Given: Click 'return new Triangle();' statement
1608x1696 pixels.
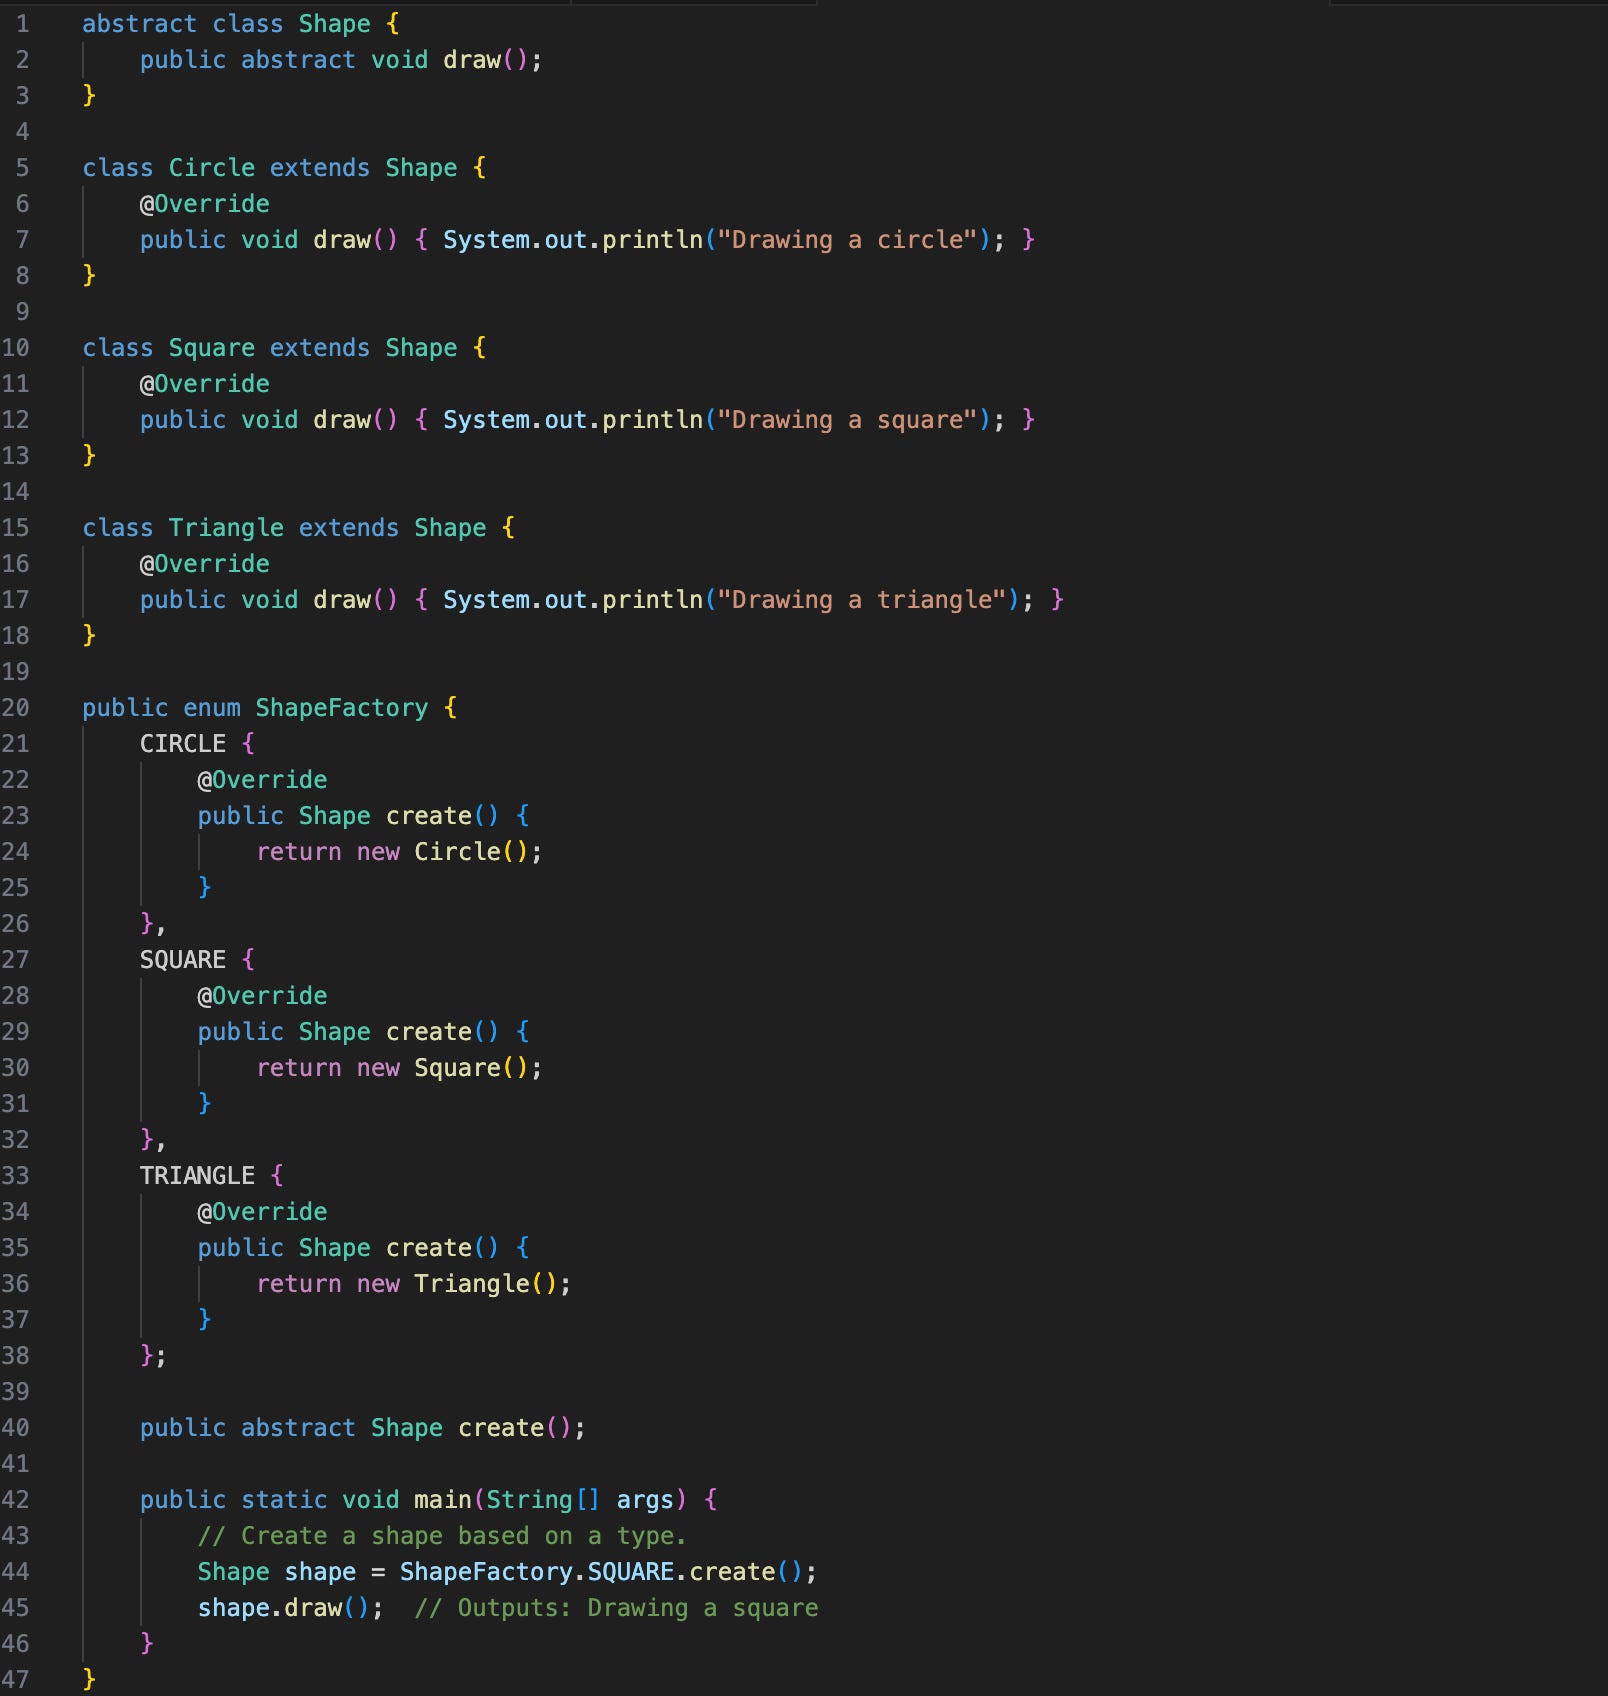Looking at the screenshot, I should [x=414, y=1284].
